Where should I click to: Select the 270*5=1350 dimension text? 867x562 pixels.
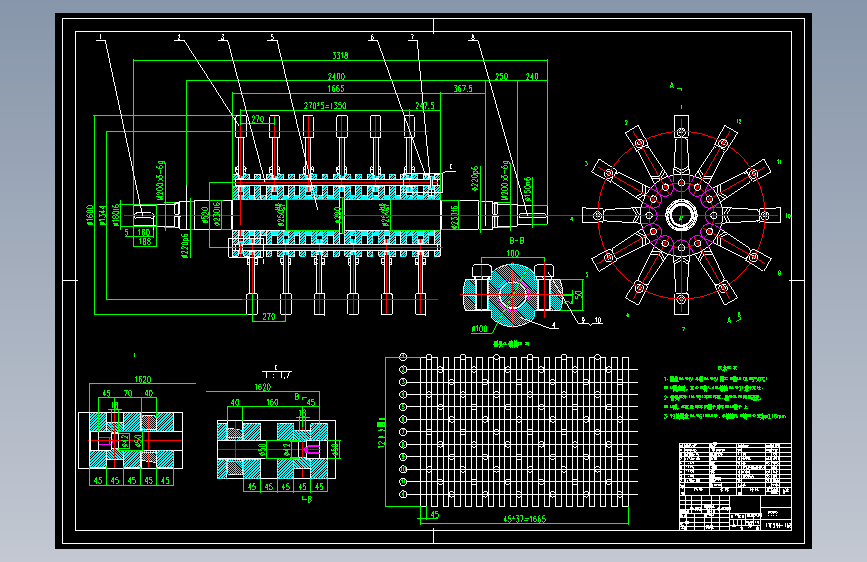pos(325,106)
